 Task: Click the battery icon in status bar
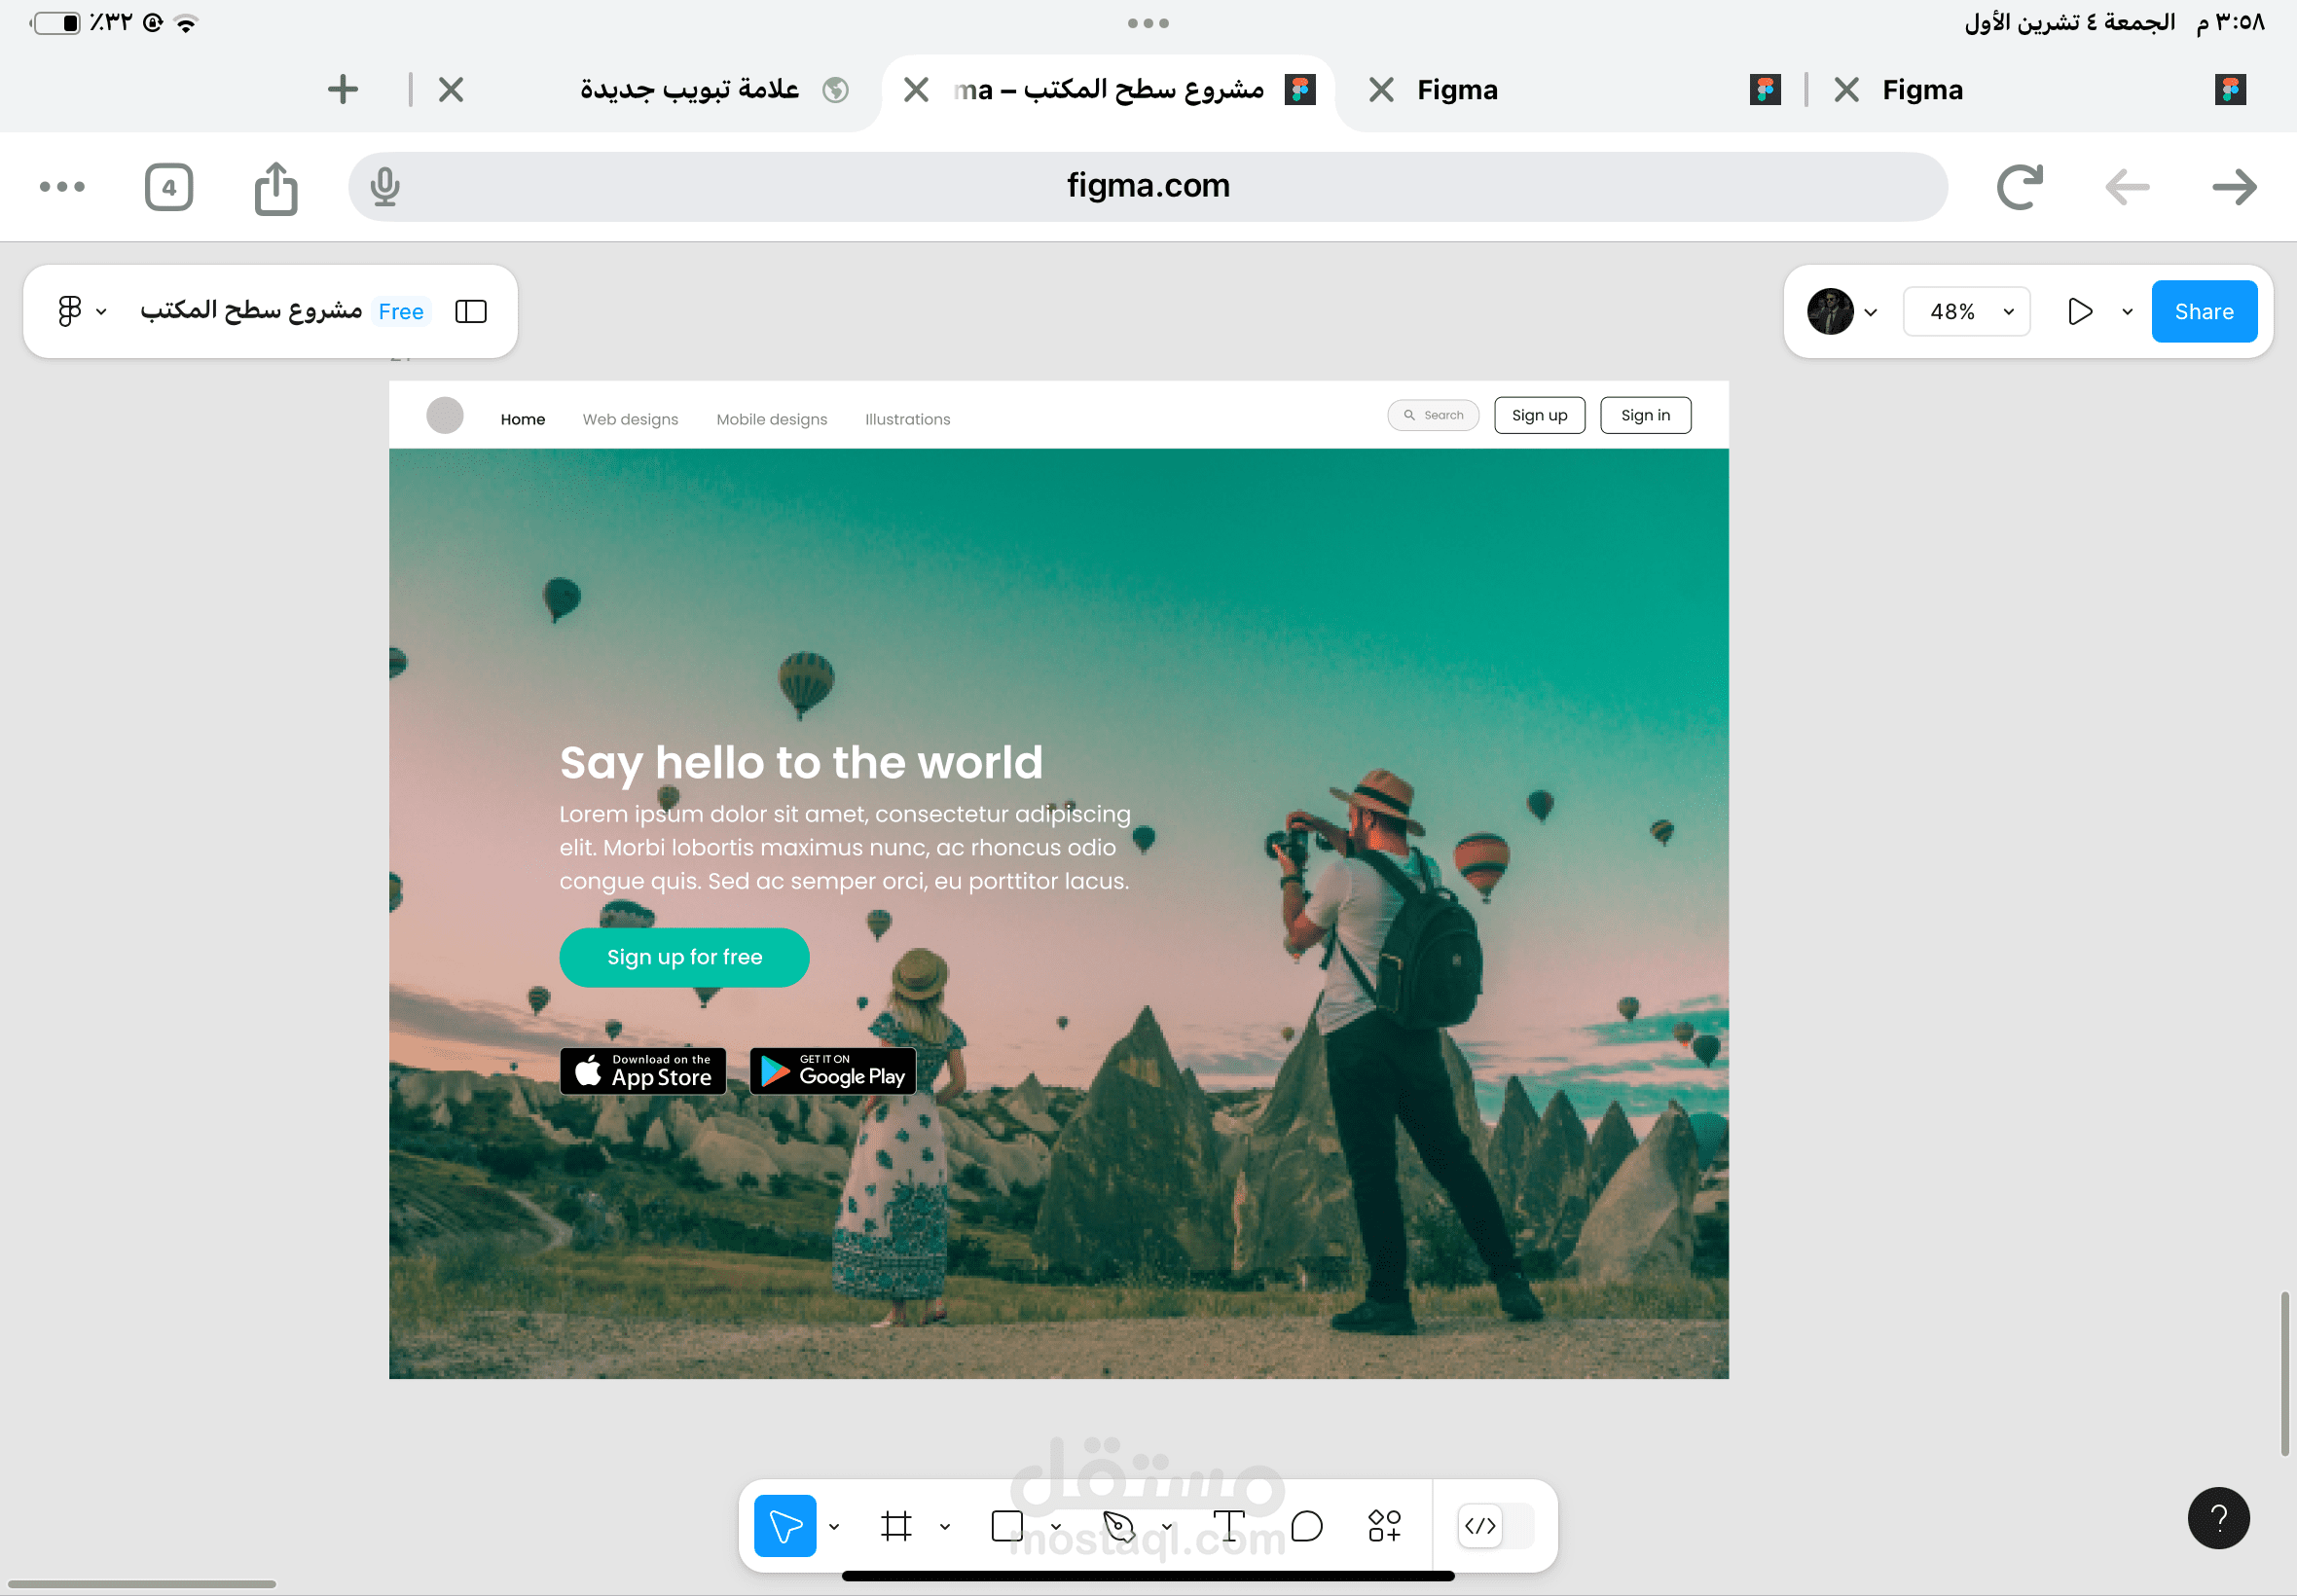pyautogui.click(x=56, y=23)
